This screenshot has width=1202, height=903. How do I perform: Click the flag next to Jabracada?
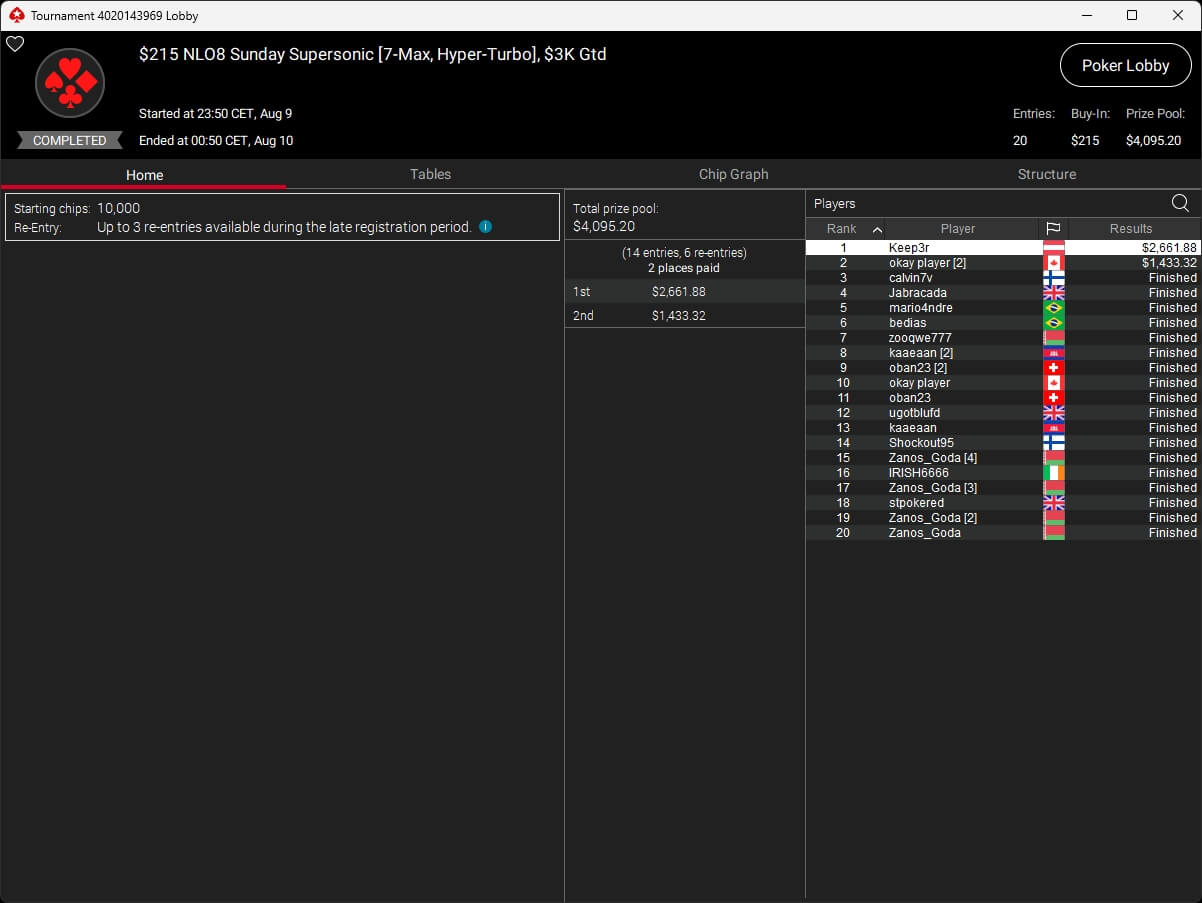pyautogui.click(x=1054, y=293)
